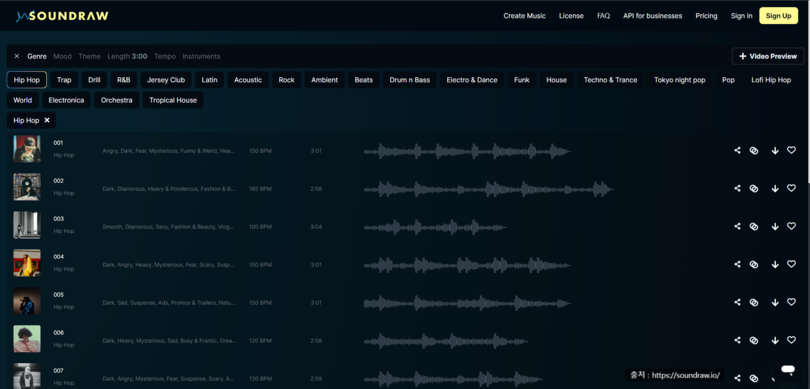Viewport: 810px width, 389px height.
Task: Download track 006
Action: [775, 340]
